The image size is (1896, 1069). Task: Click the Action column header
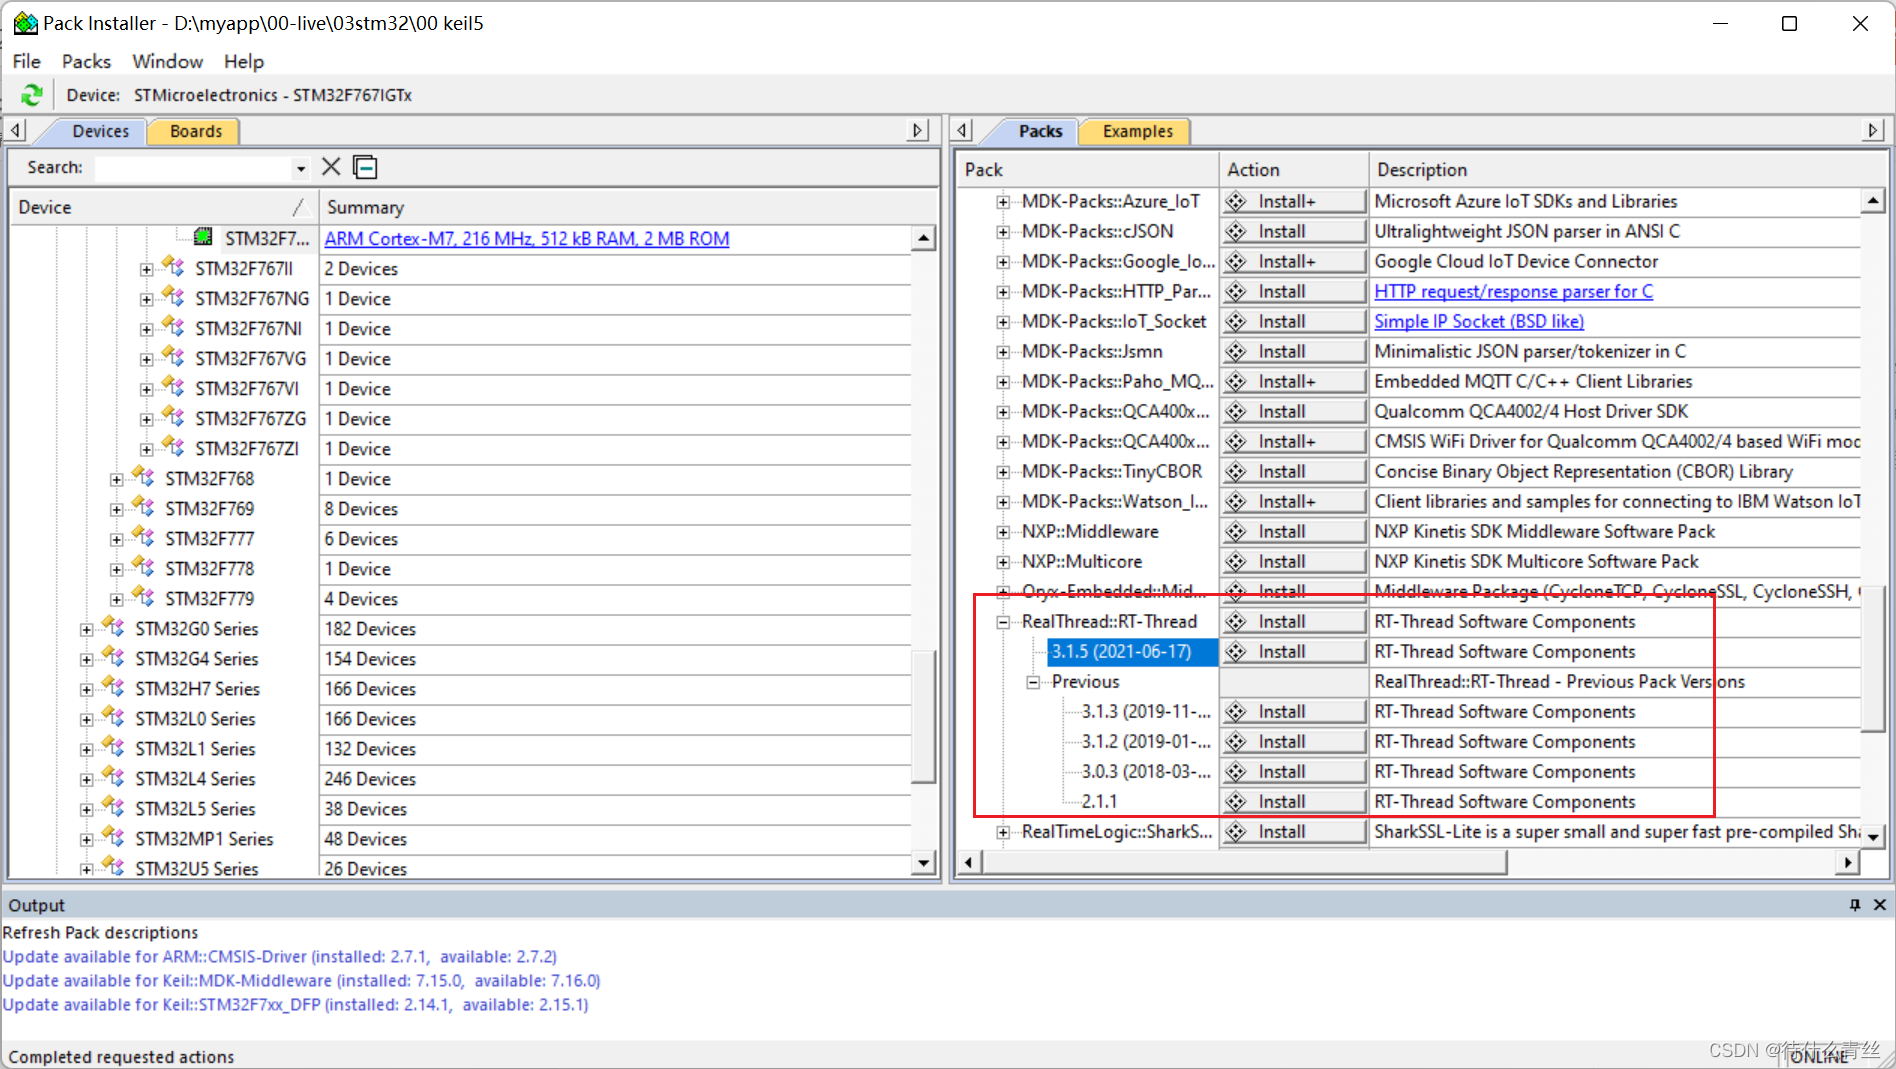tap(1293, 170)
